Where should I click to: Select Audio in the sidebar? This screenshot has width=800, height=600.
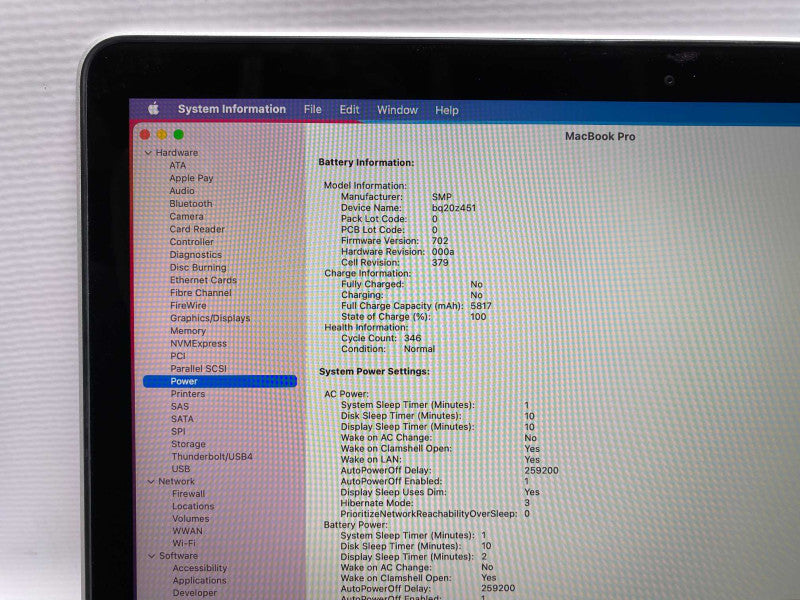(x=182, y=191)
